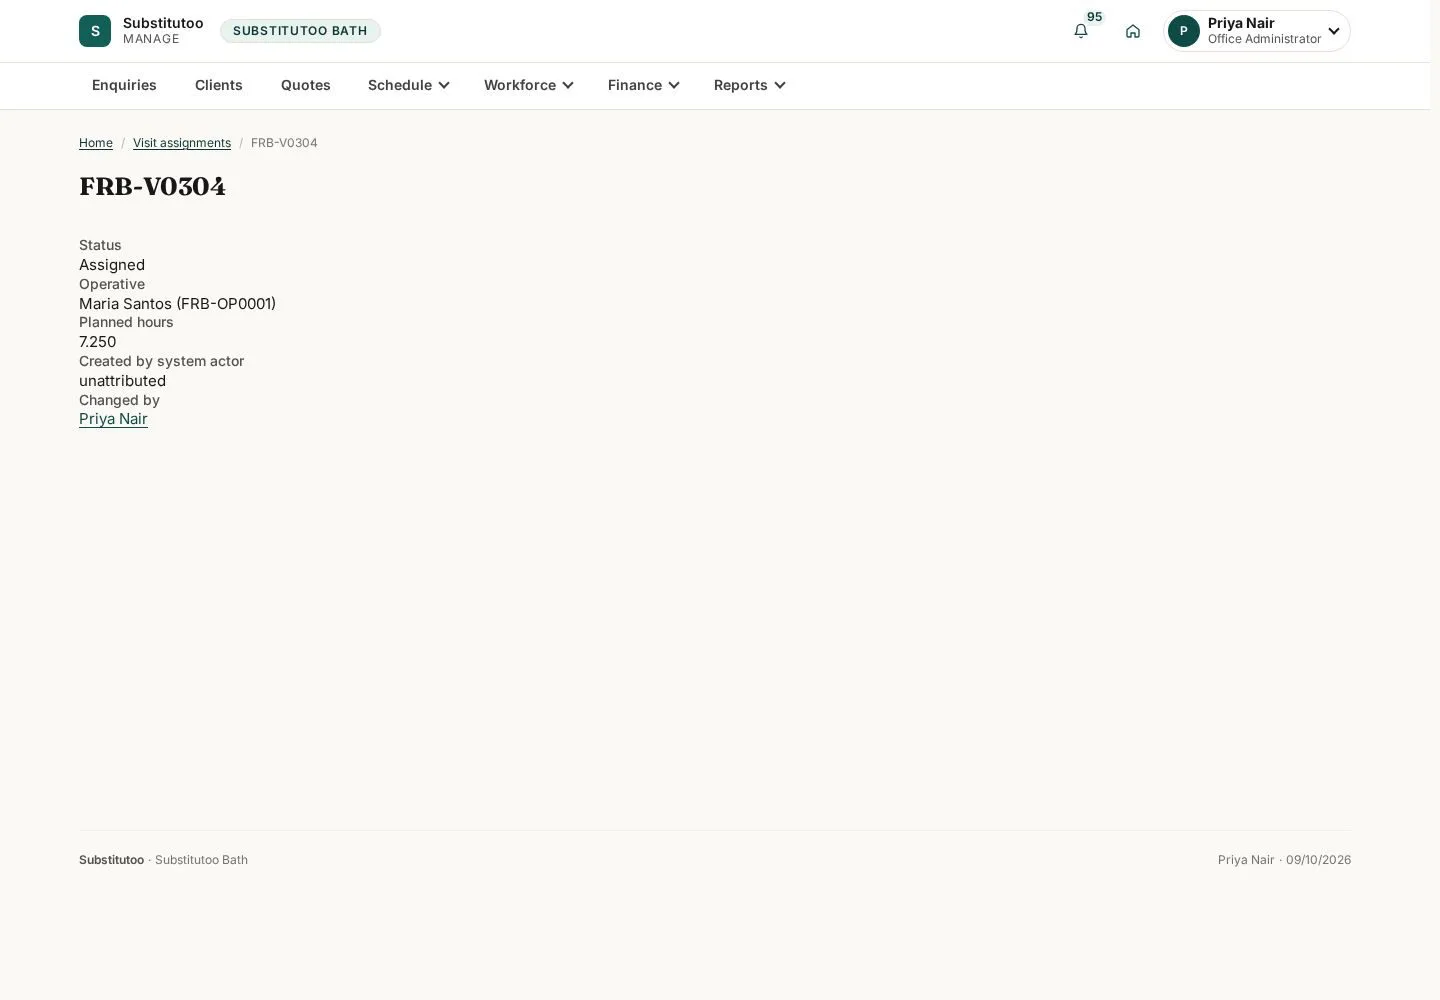The height and width of the screenshot is (1000, 1440).
Task: Expand the Finance dropdown menu
Action: pos(644,85)
